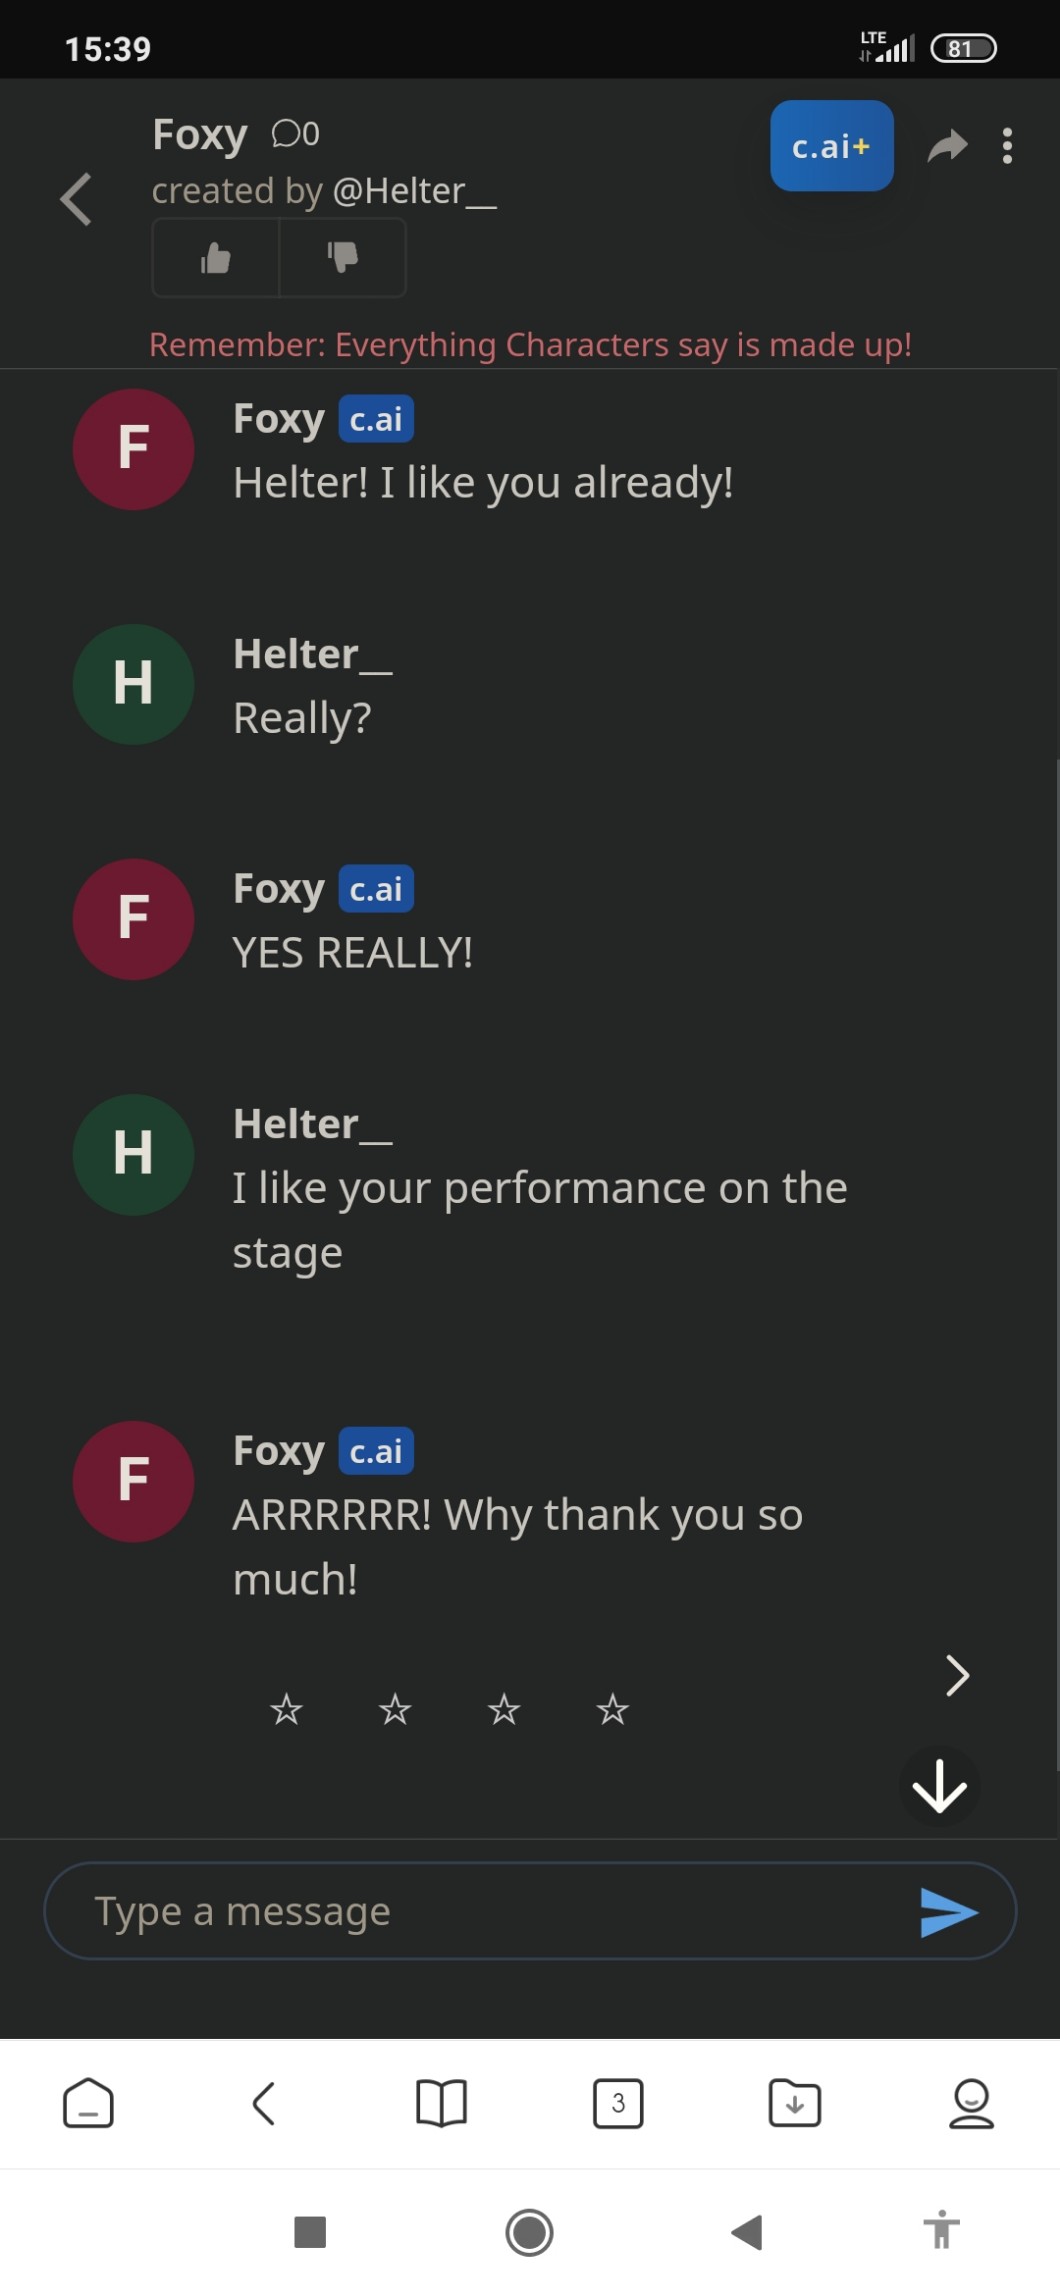The width and height of the screenshot is (1060, 2296).
Task: Rate the reply with the fourth star
Action: 612,1709
